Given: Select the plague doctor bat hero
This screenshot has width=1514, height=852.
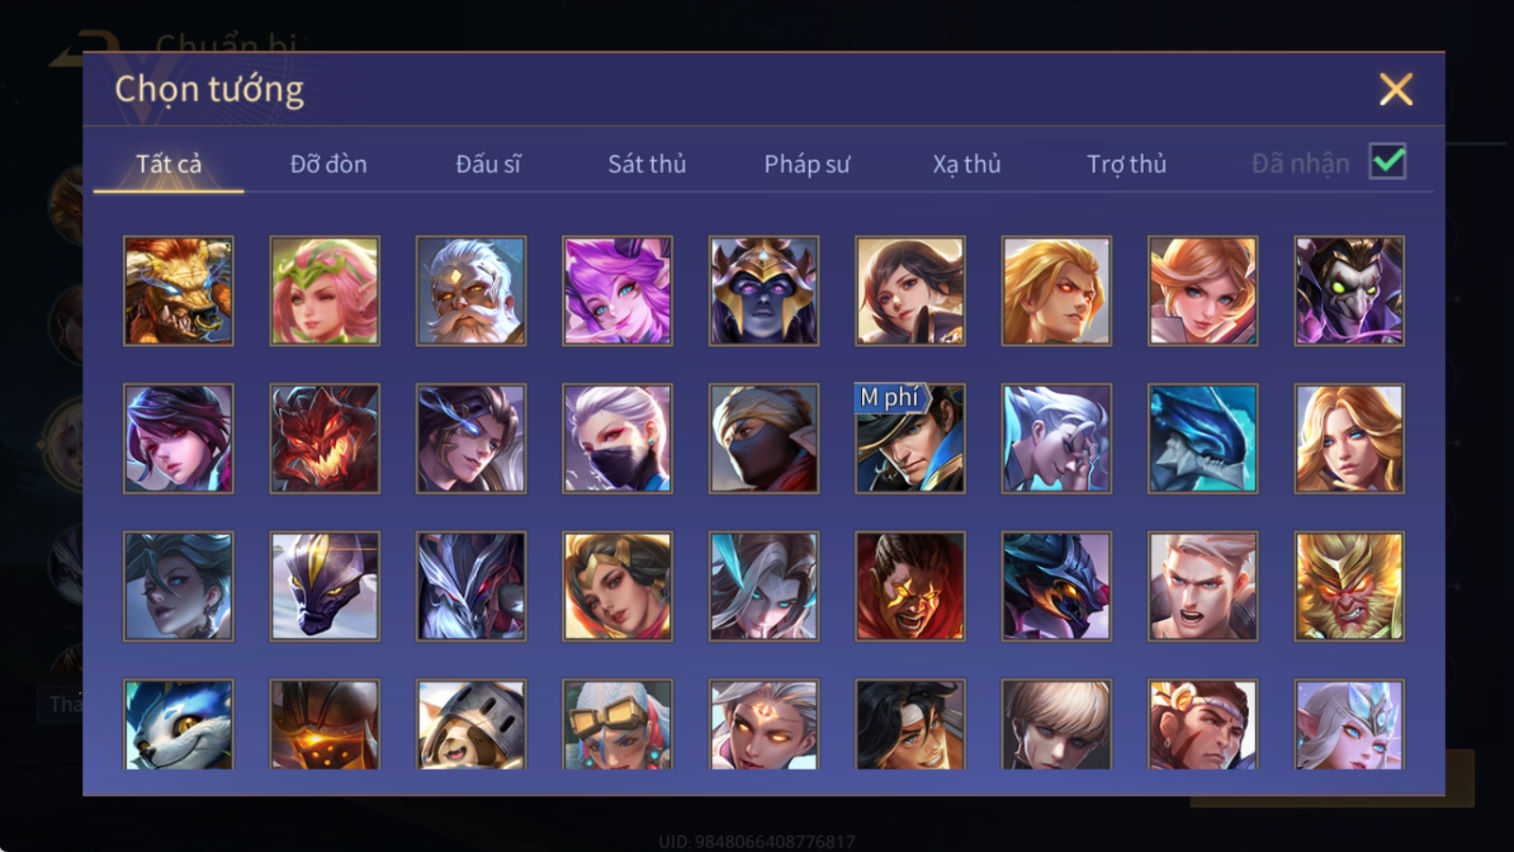Looking at the screenshot, I should click(1349, 291).
